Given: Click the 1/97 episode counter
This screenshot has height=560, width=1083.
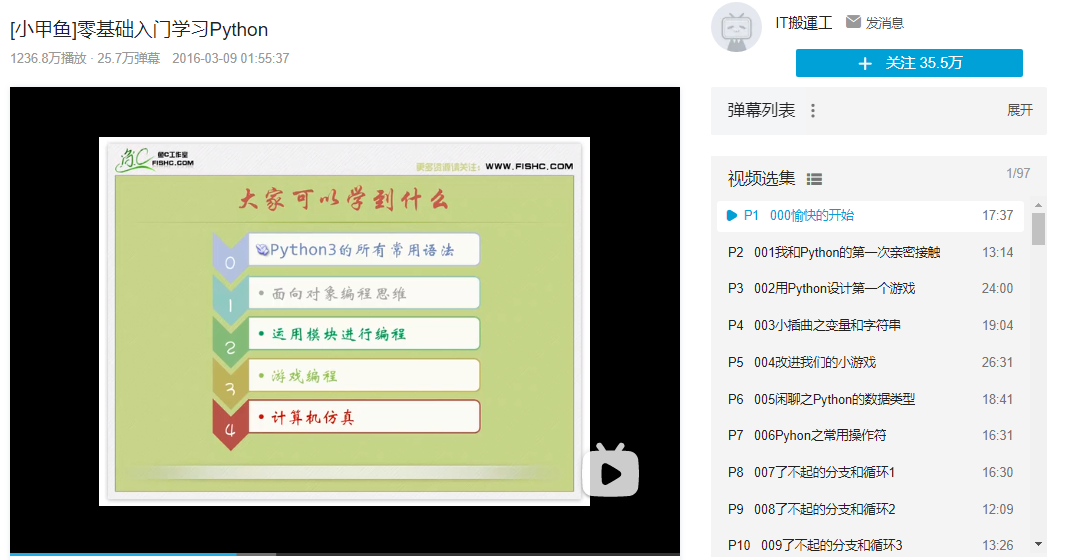Looking at the screenshot, I should point(1018,173).
